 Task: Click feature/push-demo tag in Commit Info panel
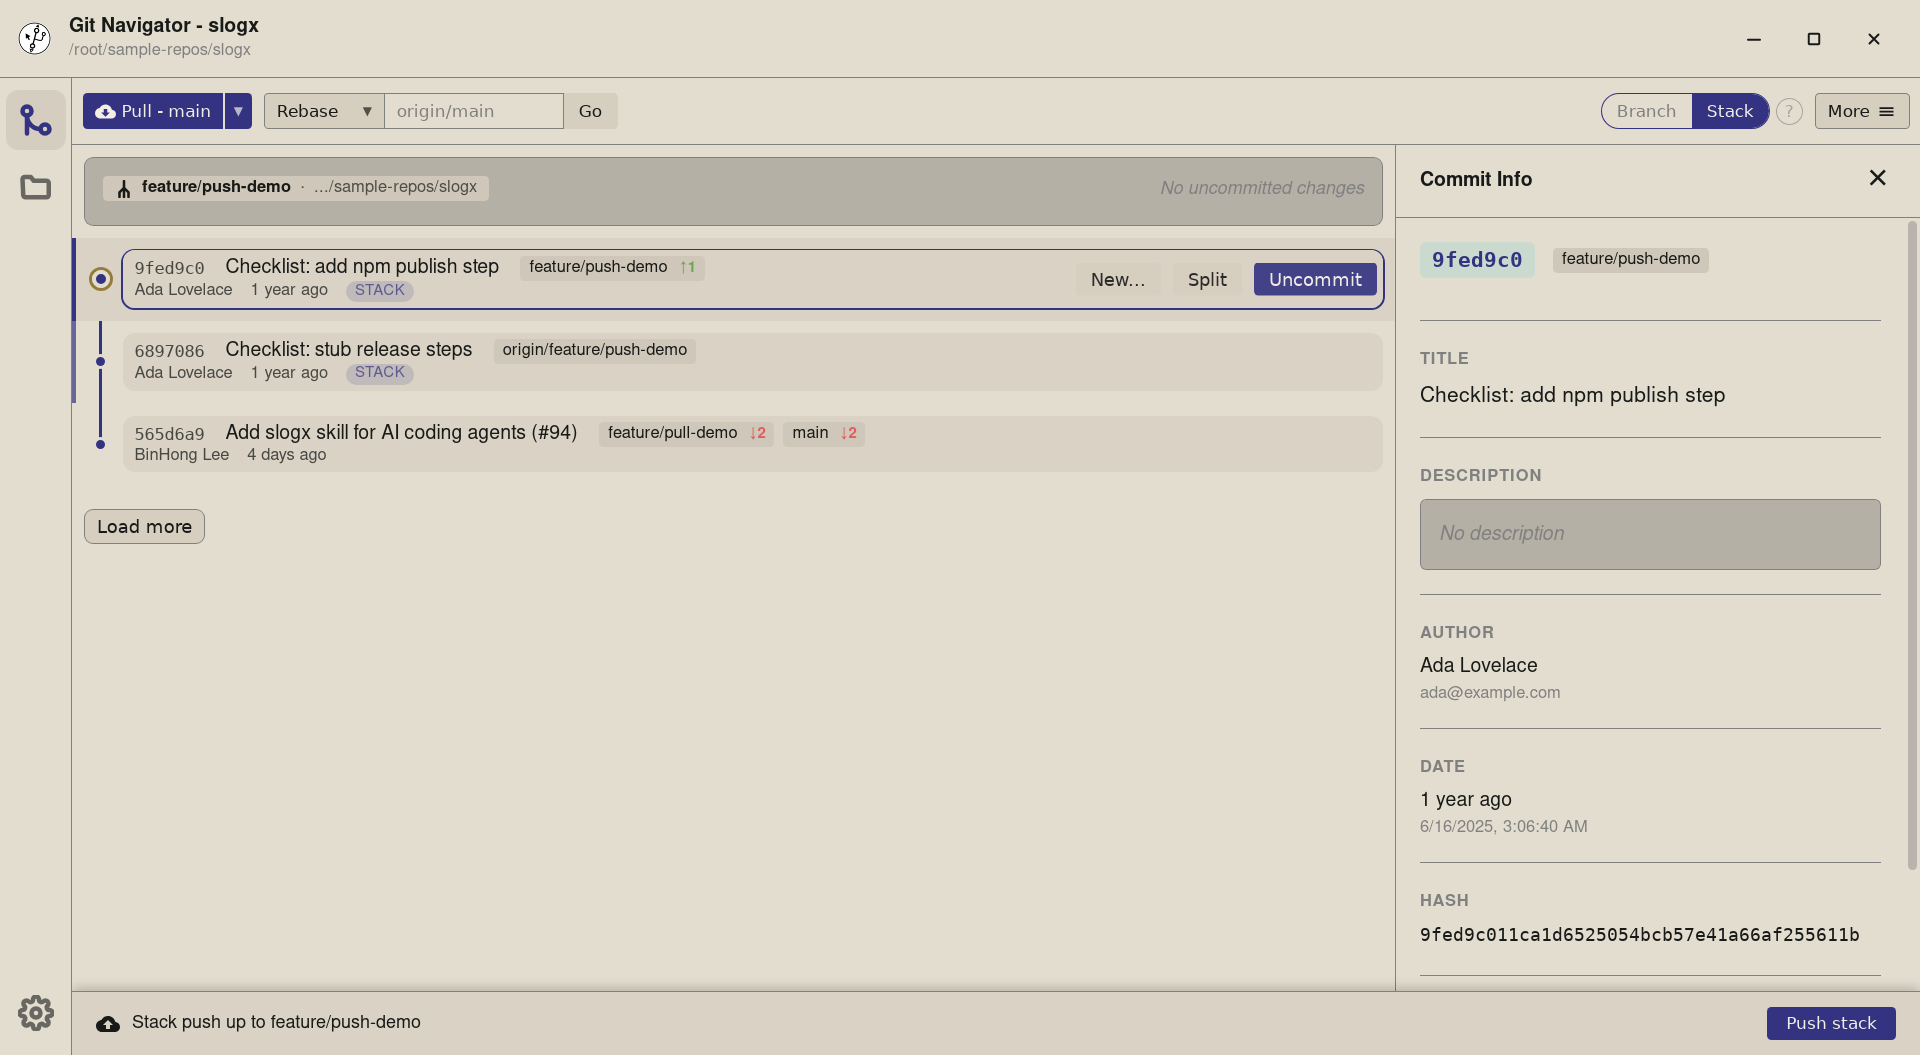click(x=1630, y=259)
